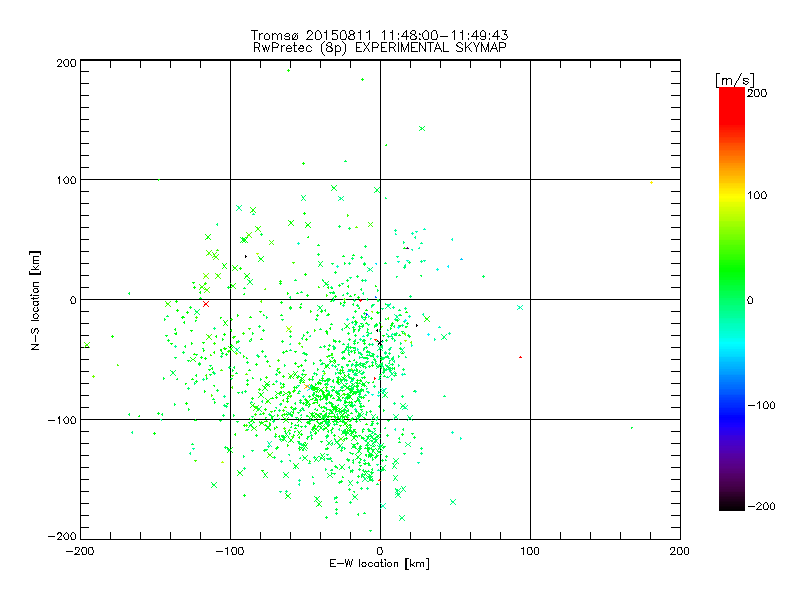800x600 pixels.
Task: Click the 'N-S location [km]' axis label
Action: [35, 301]
